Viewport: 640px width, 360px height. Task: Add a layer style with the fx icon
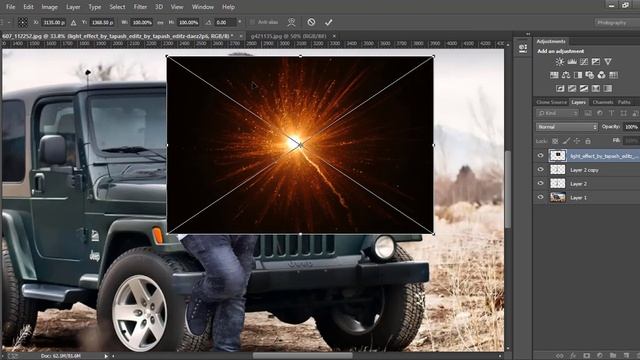click(573, 356)
